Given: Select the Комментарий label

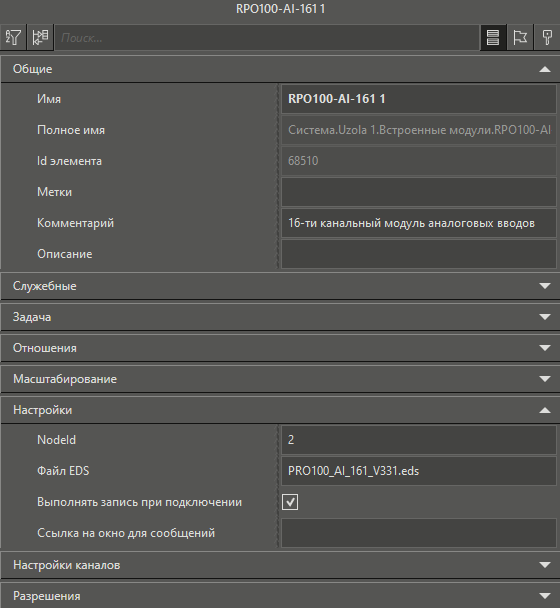Looking at the screenshot, I should coord(76,223).
